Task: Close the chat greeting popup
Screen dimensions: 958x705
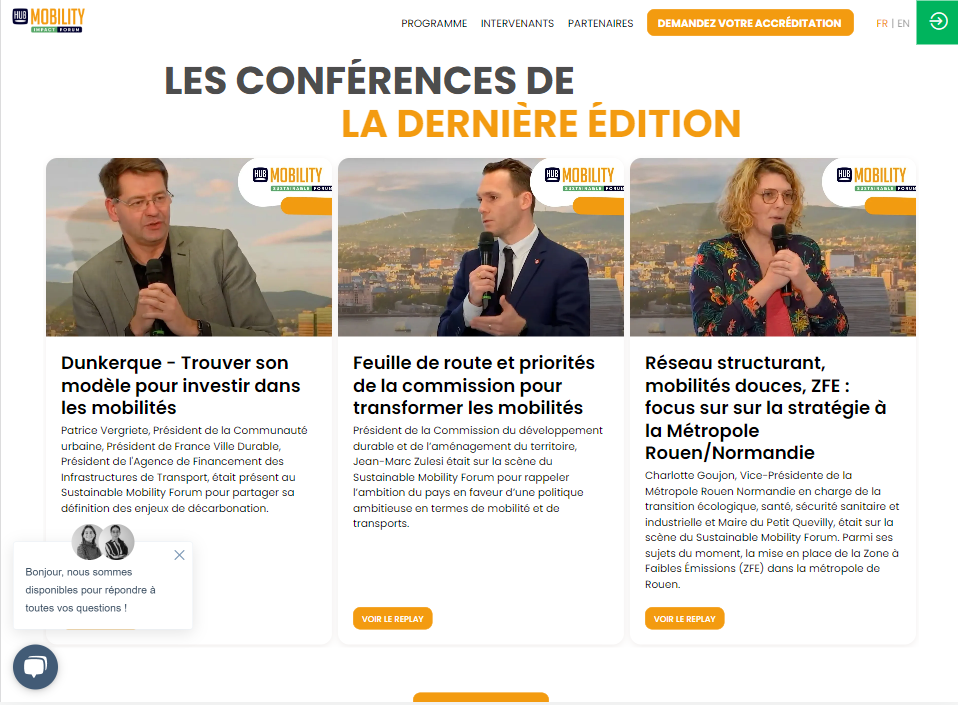Action: point(179,555)
